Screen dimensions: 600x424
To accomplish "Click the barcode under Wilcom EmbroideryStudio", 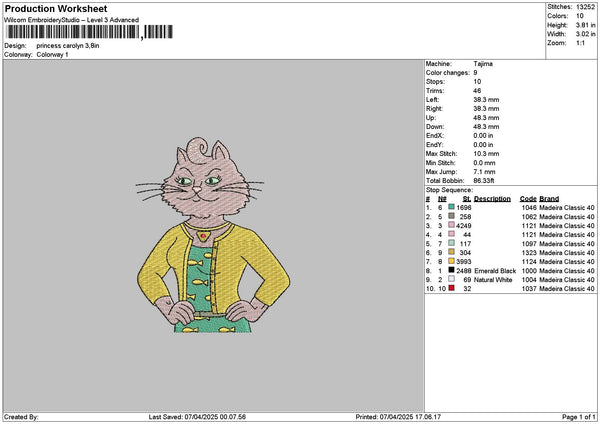I will point(71,34).
